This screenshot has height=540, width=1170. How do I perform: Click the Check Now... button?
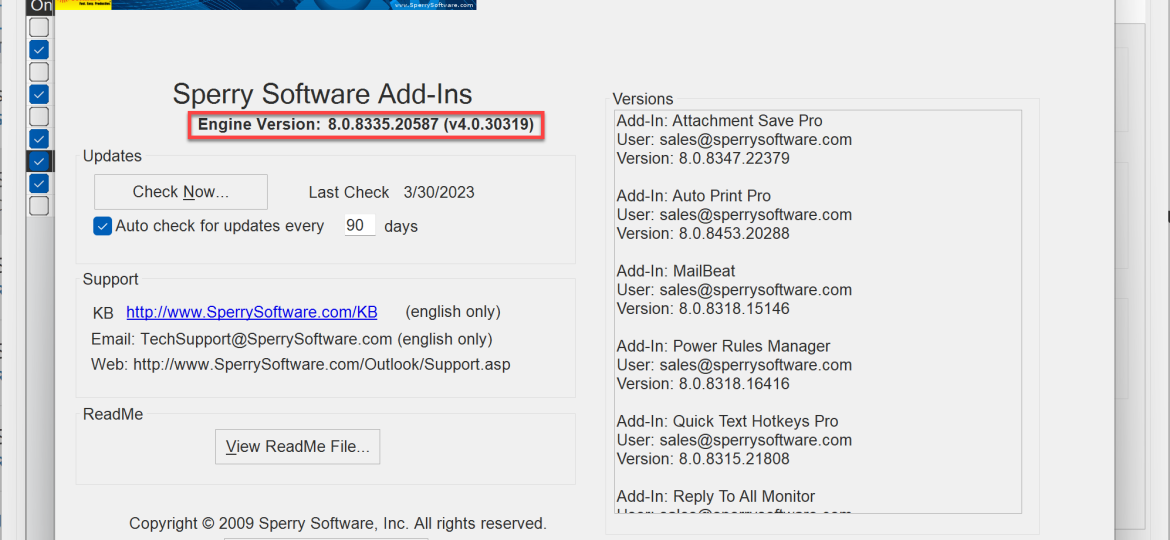click(x=181, y=192)
